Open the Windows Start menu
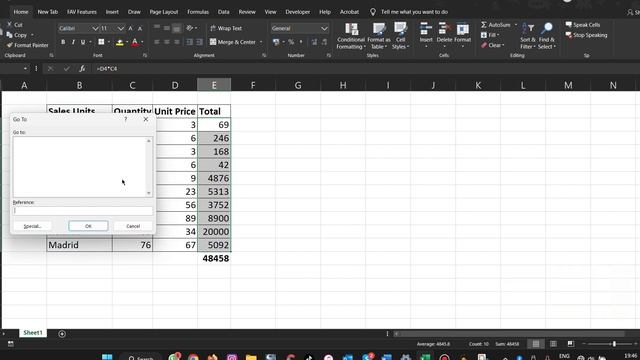640x360 pixels. tap(107, 357)
